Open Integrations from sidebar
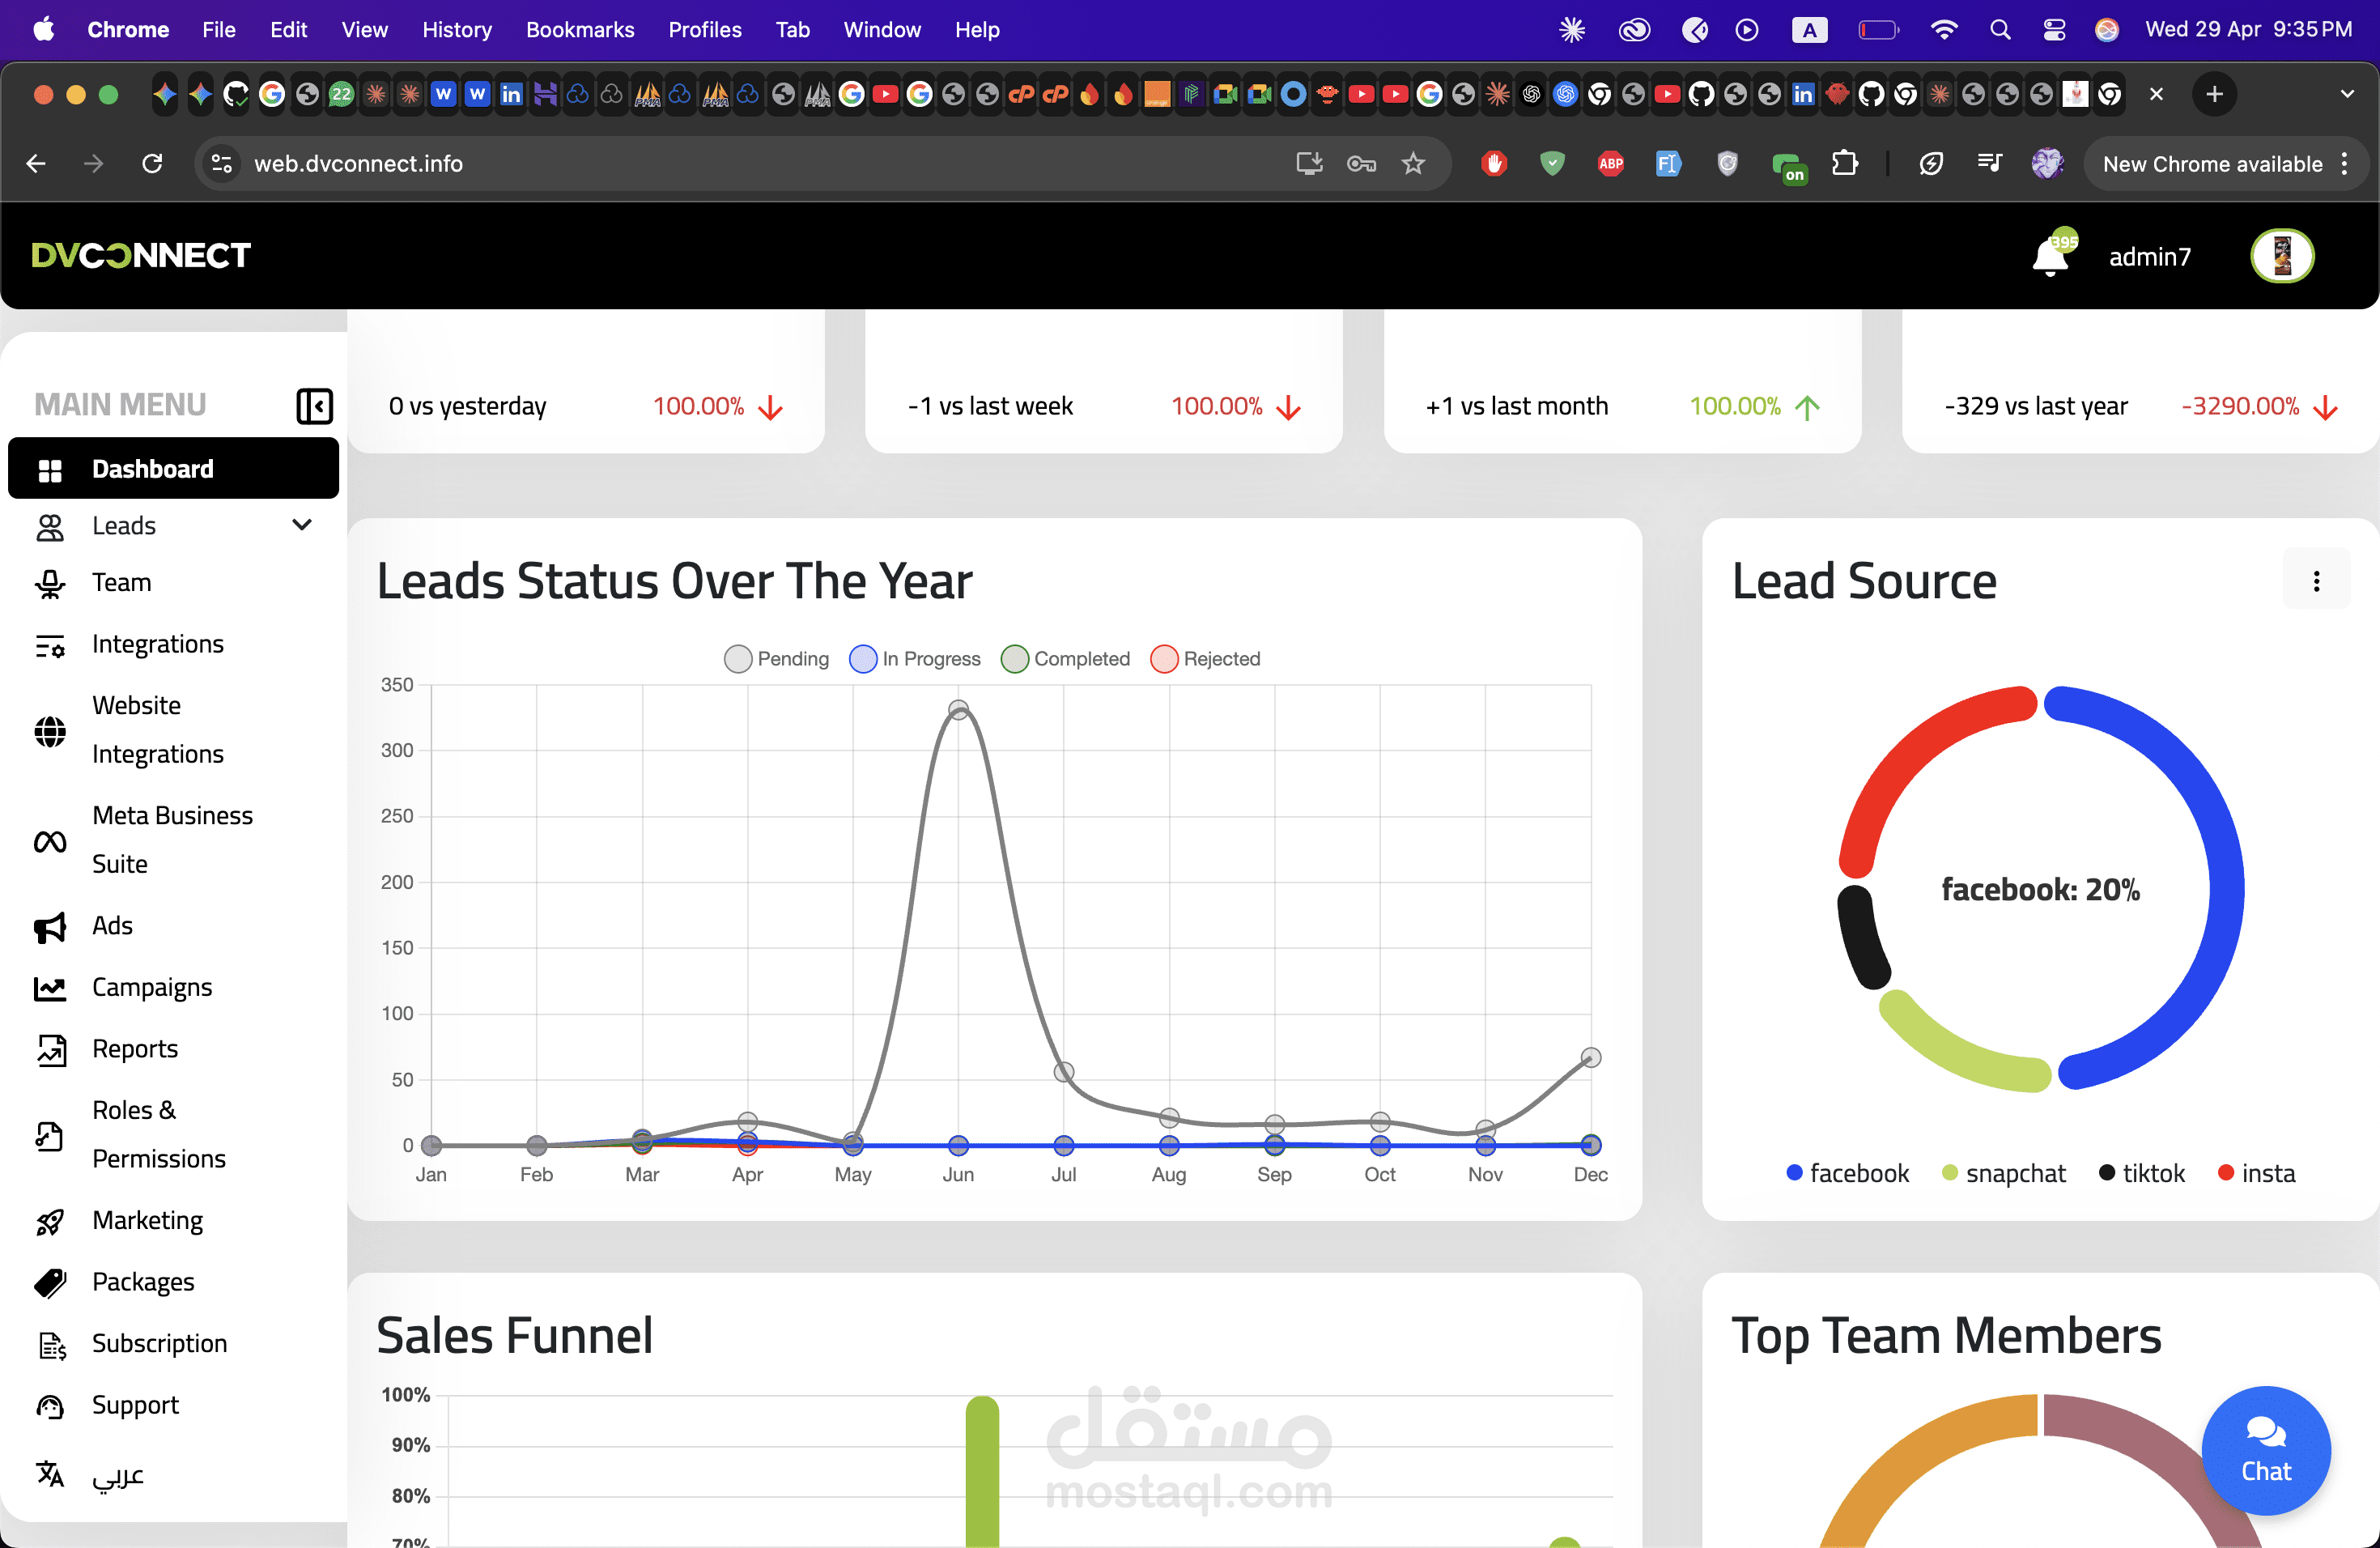This screenshot has width=2380, height=1548. tap(158, 644)
